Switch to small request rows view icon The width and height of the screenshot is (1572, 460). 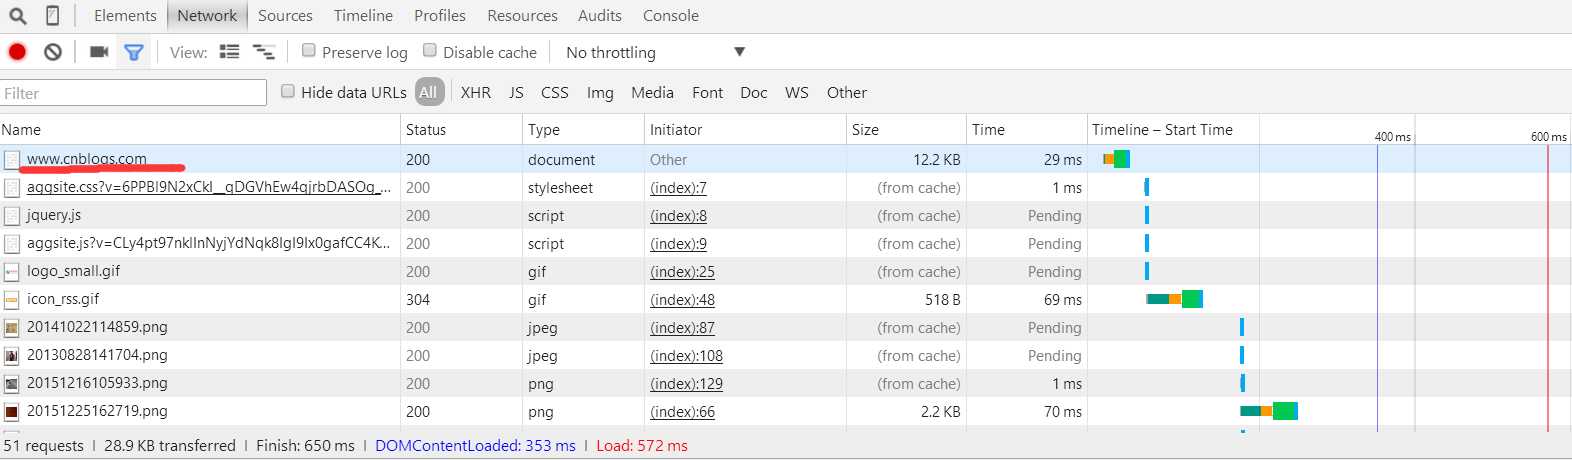[x=264, y=52]
